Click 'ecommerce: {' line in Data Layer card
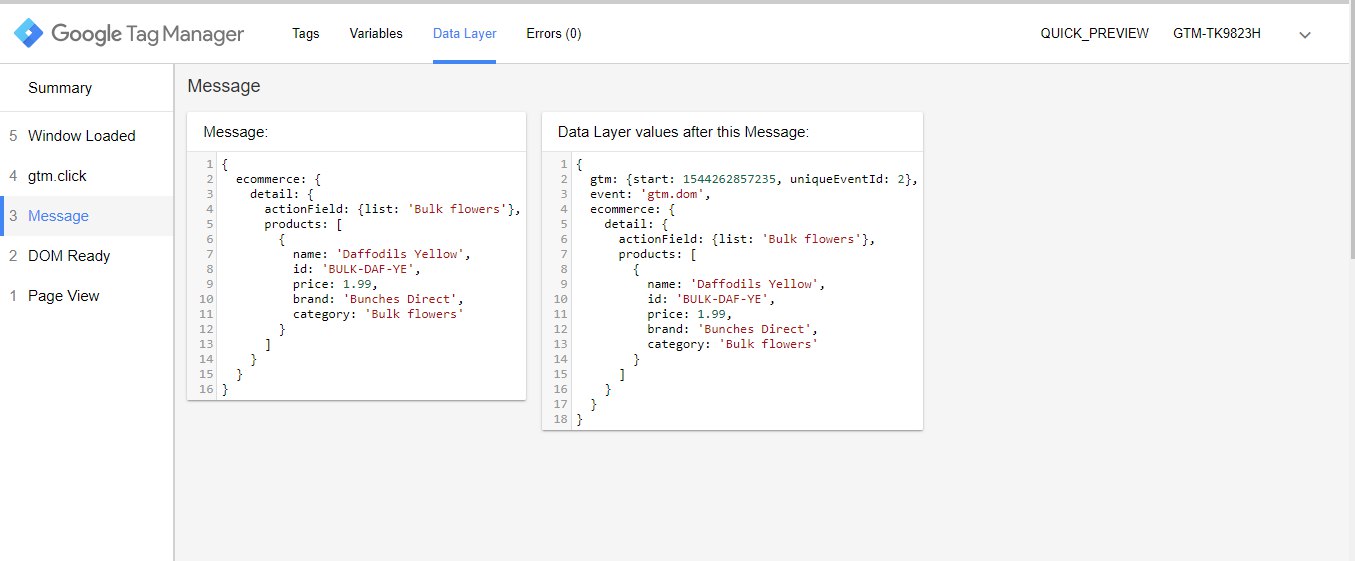Screen dimensions: 1355x561 pos(632,209)
